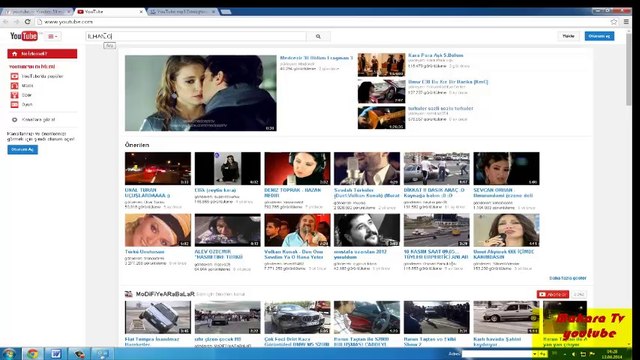Close the YouTube browser tab
This screenshot has width=640, height=360.
141,12
